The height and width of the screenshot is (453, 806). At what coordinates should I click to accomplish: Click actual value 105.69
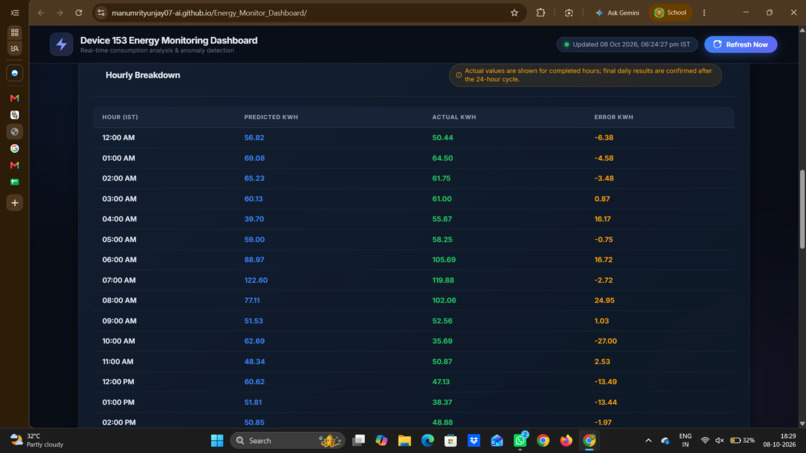click(x=444, y=260)
